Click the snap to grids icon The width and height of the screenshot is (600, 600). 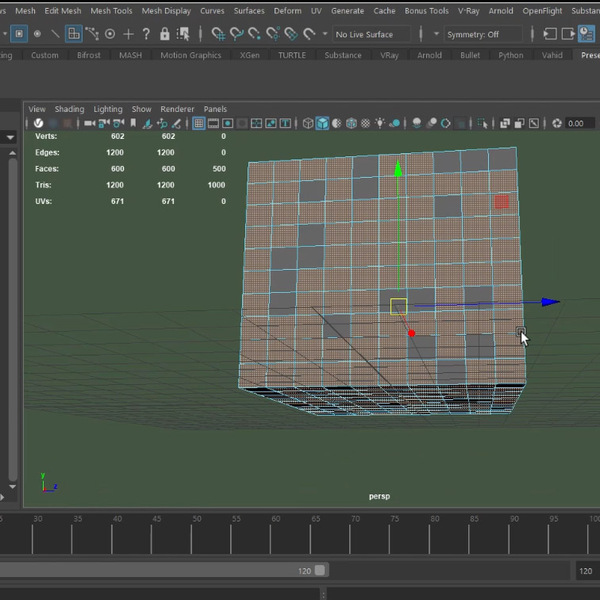pos(217,34)
